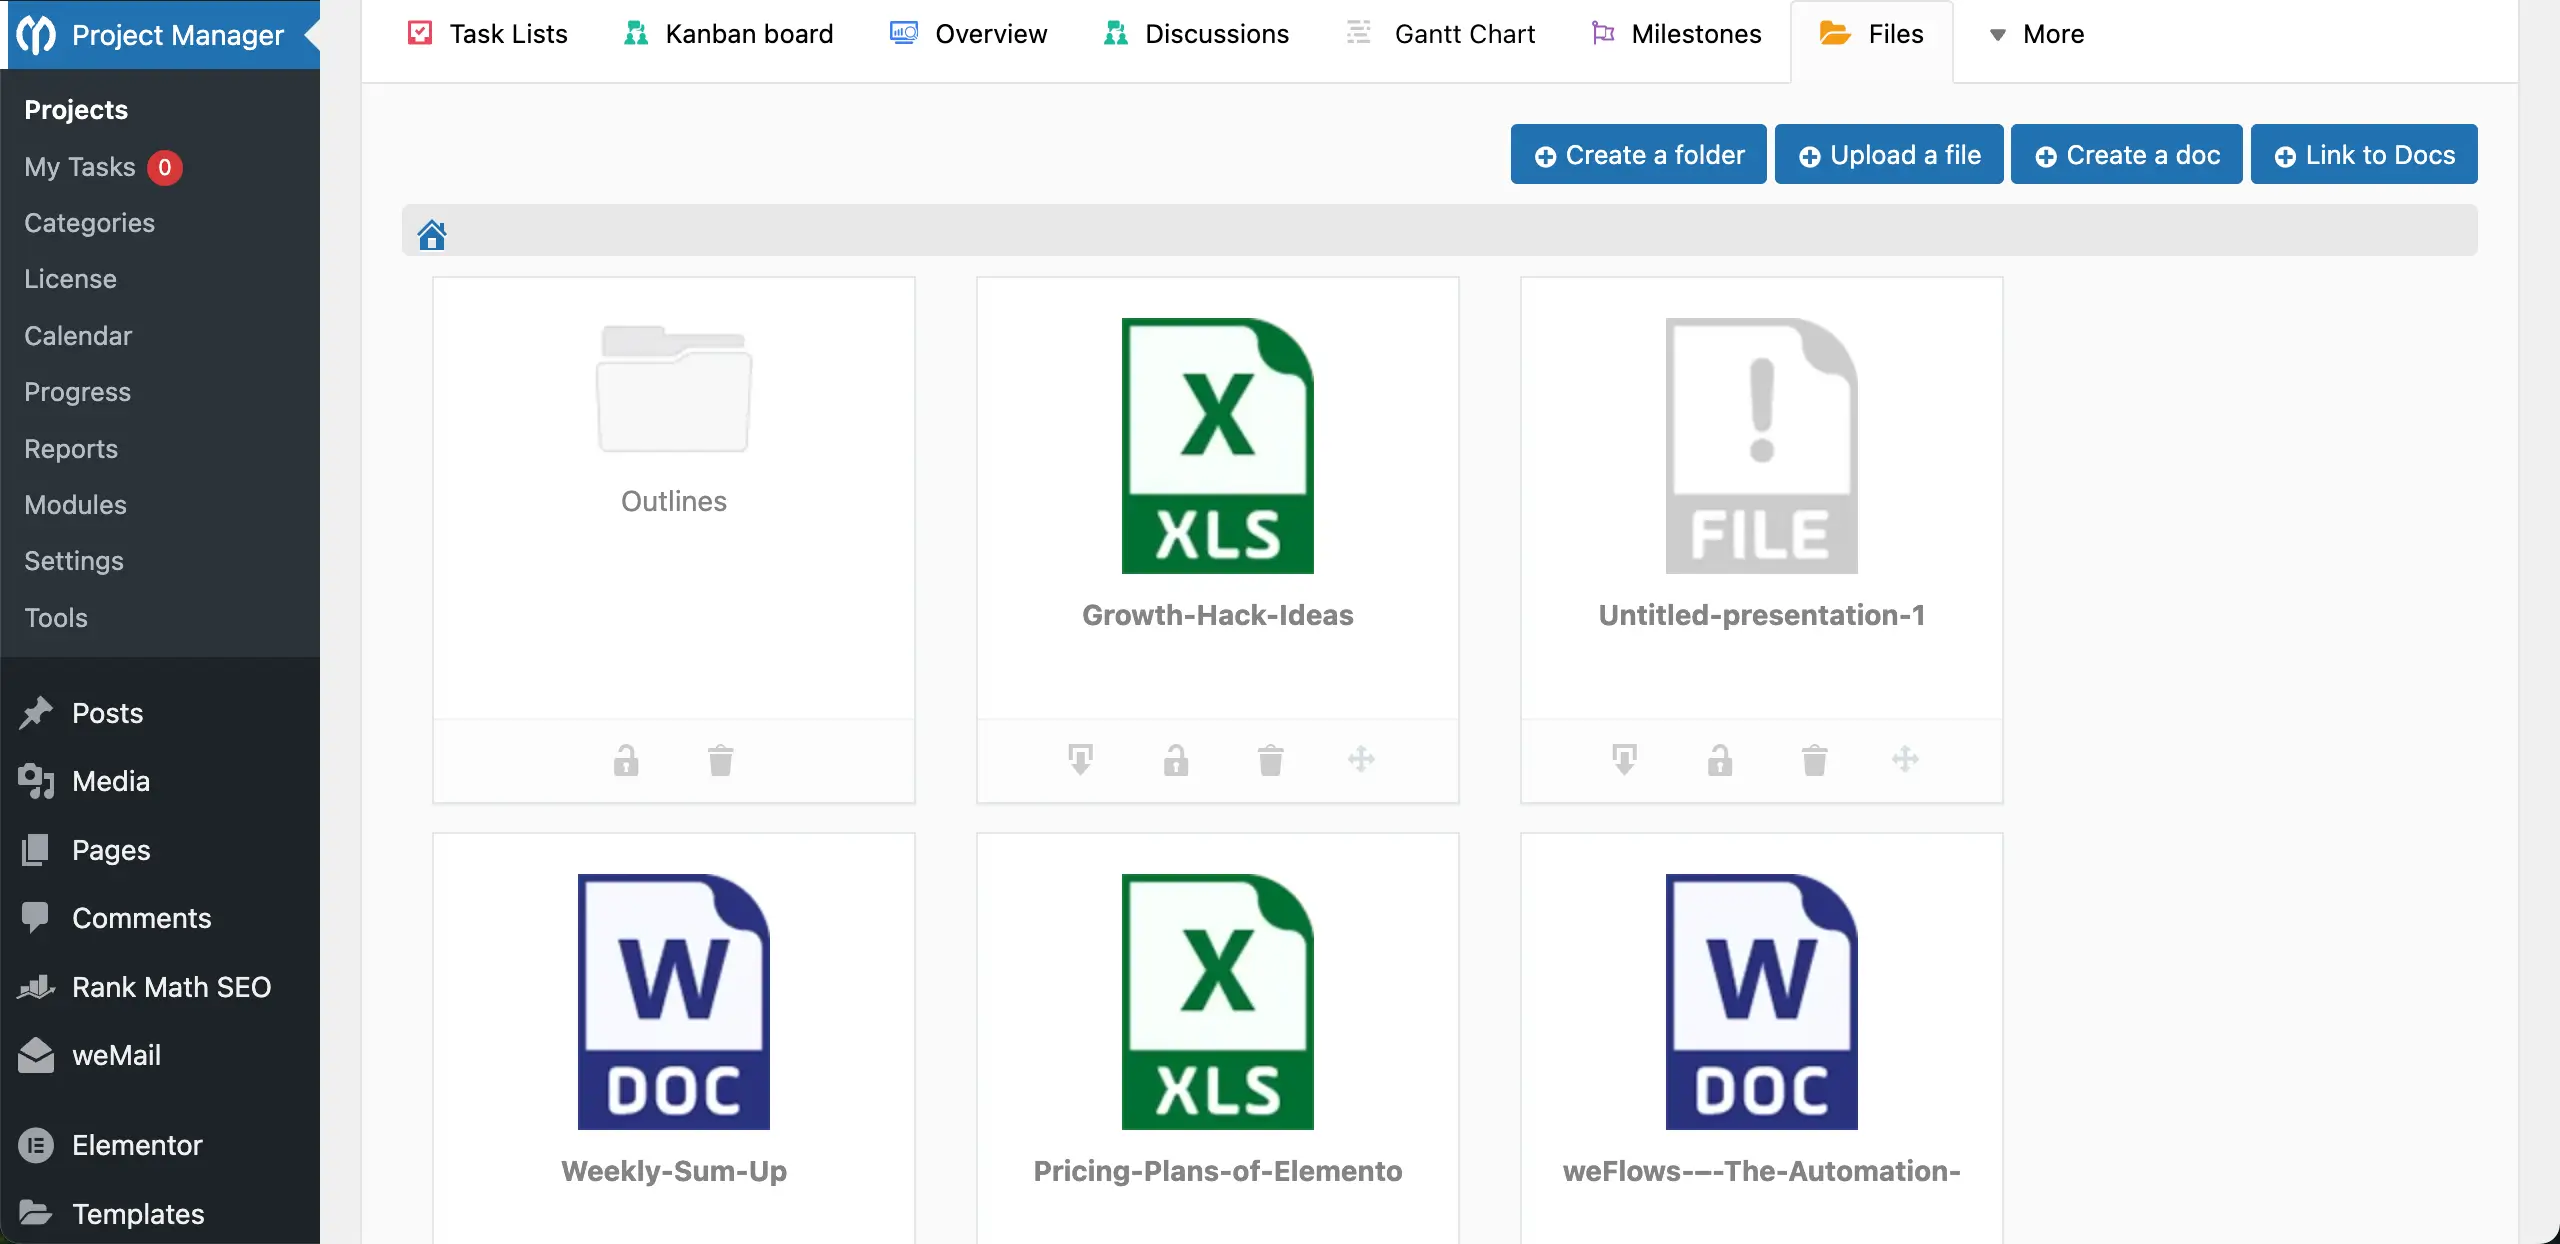2560x1244 pixels.
Task: Open Link to Docs
Action: tap(2363, 155)
